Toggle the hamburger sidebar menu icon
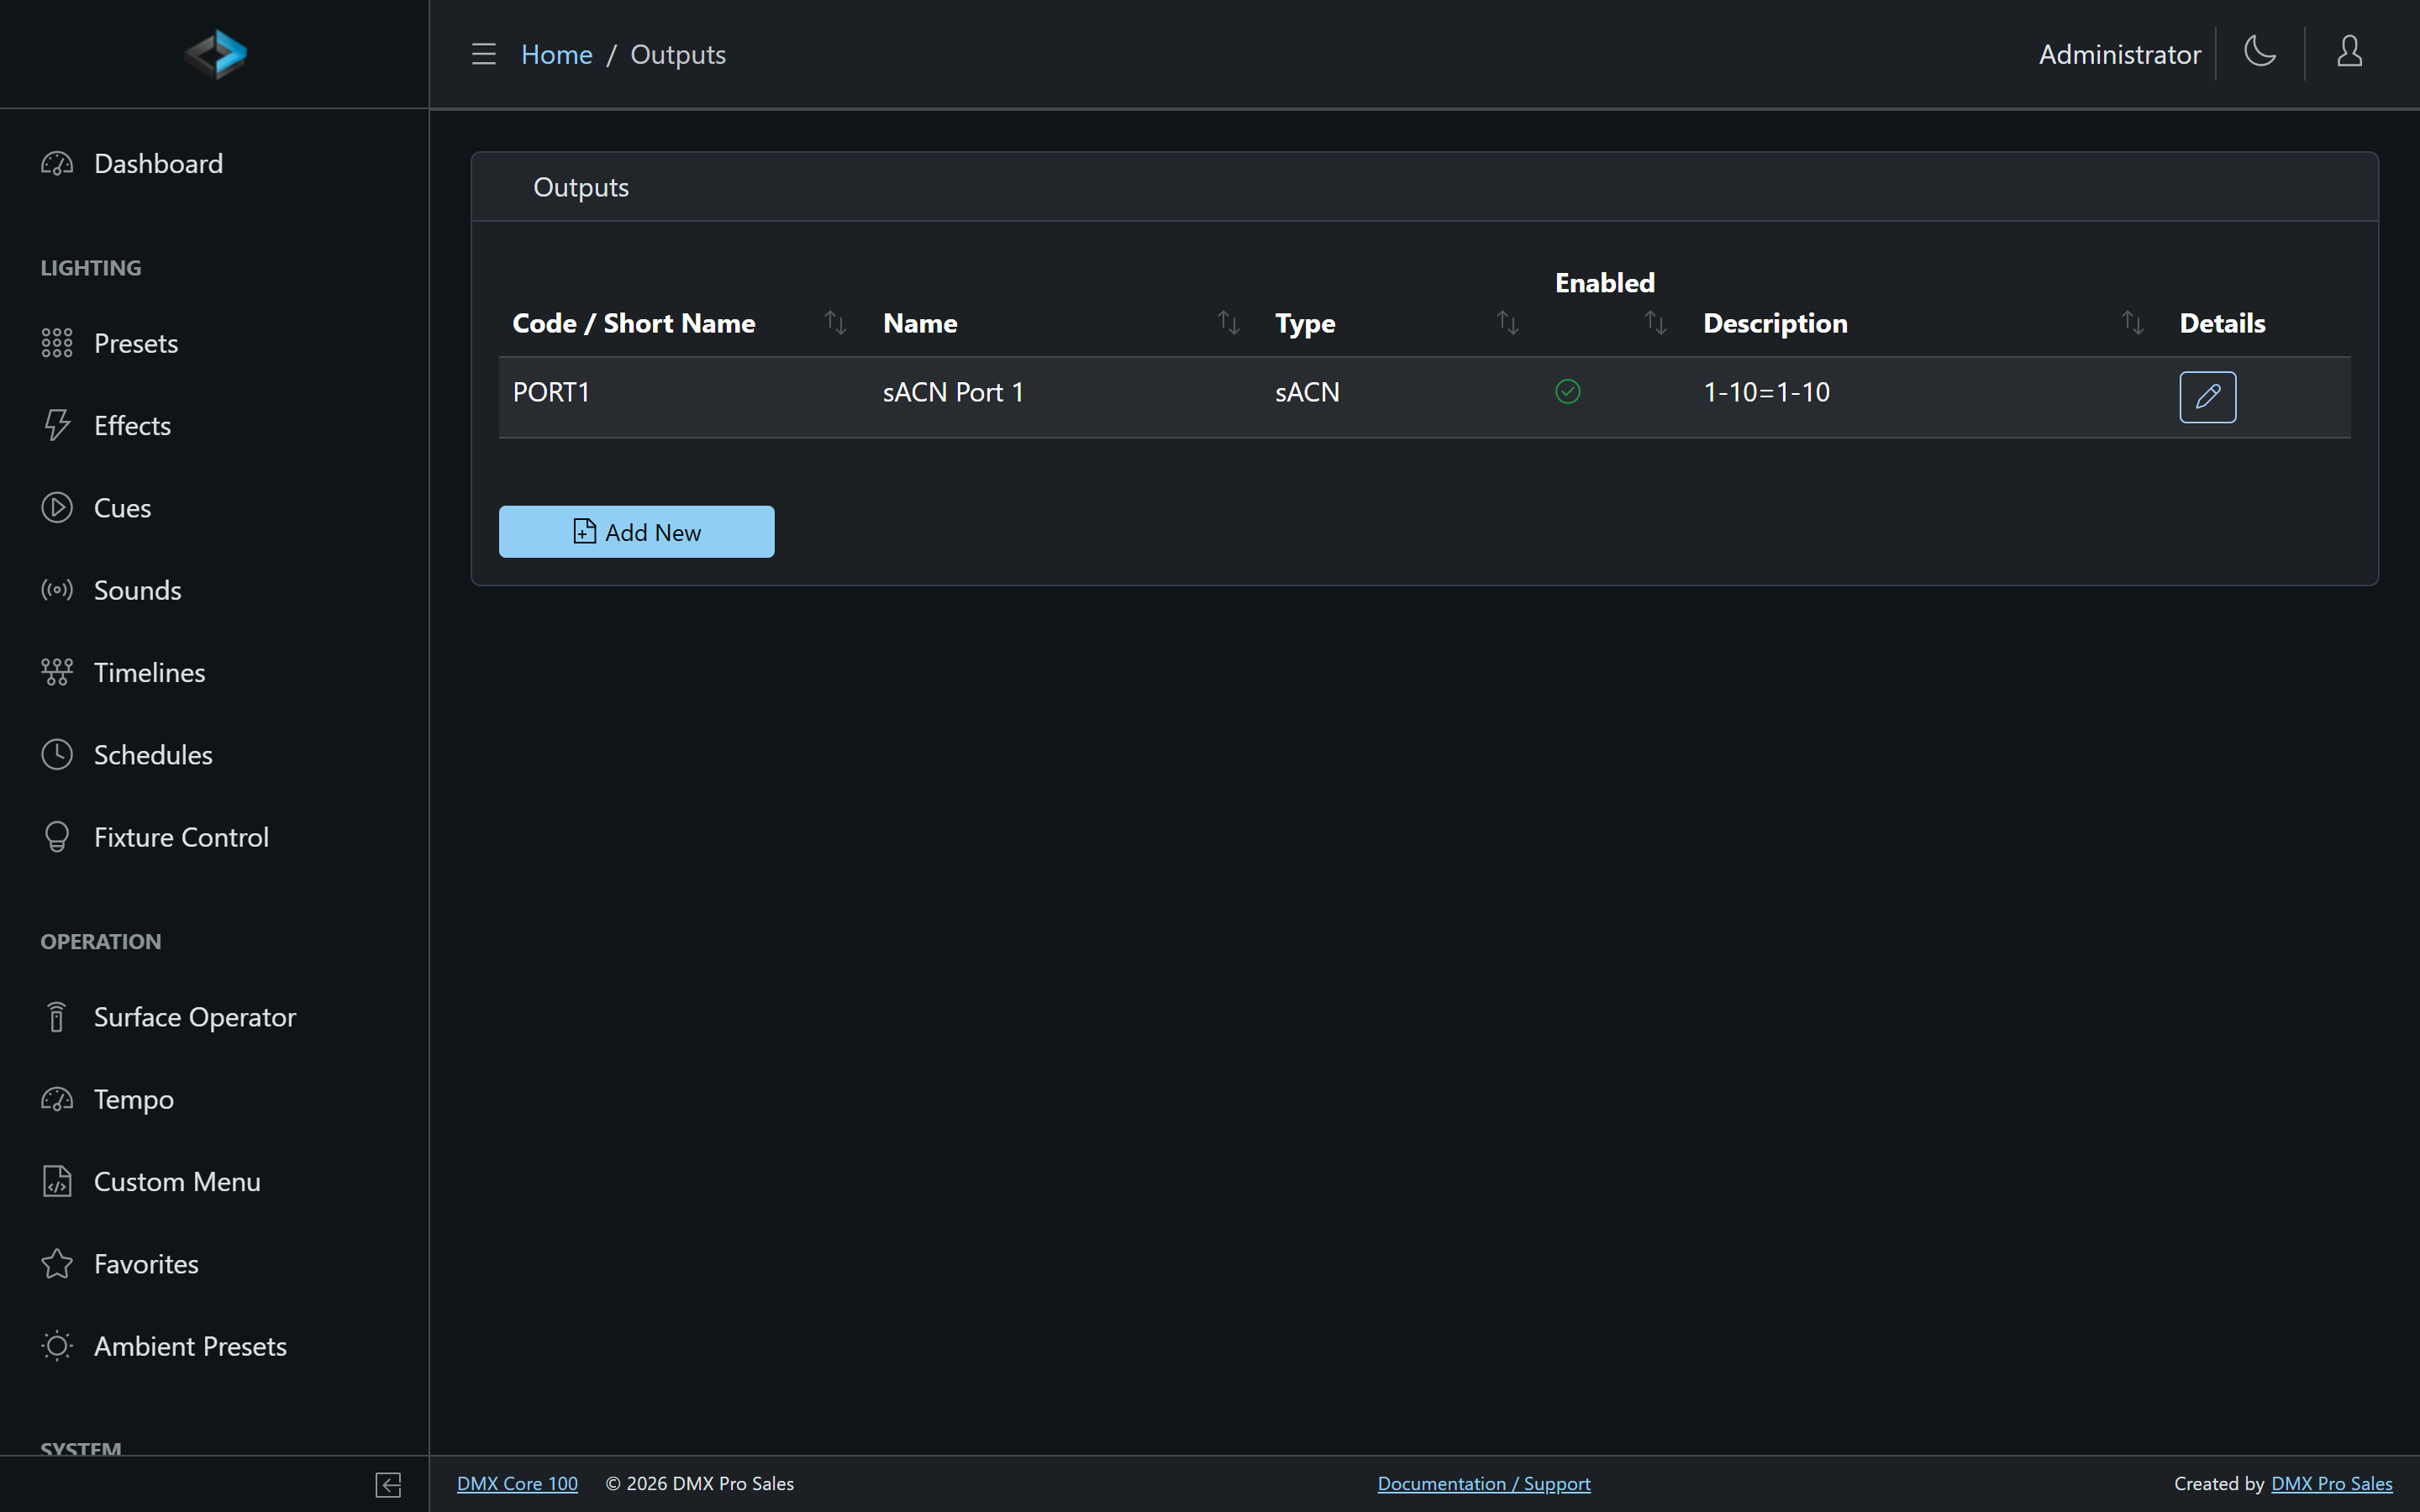 484,54
